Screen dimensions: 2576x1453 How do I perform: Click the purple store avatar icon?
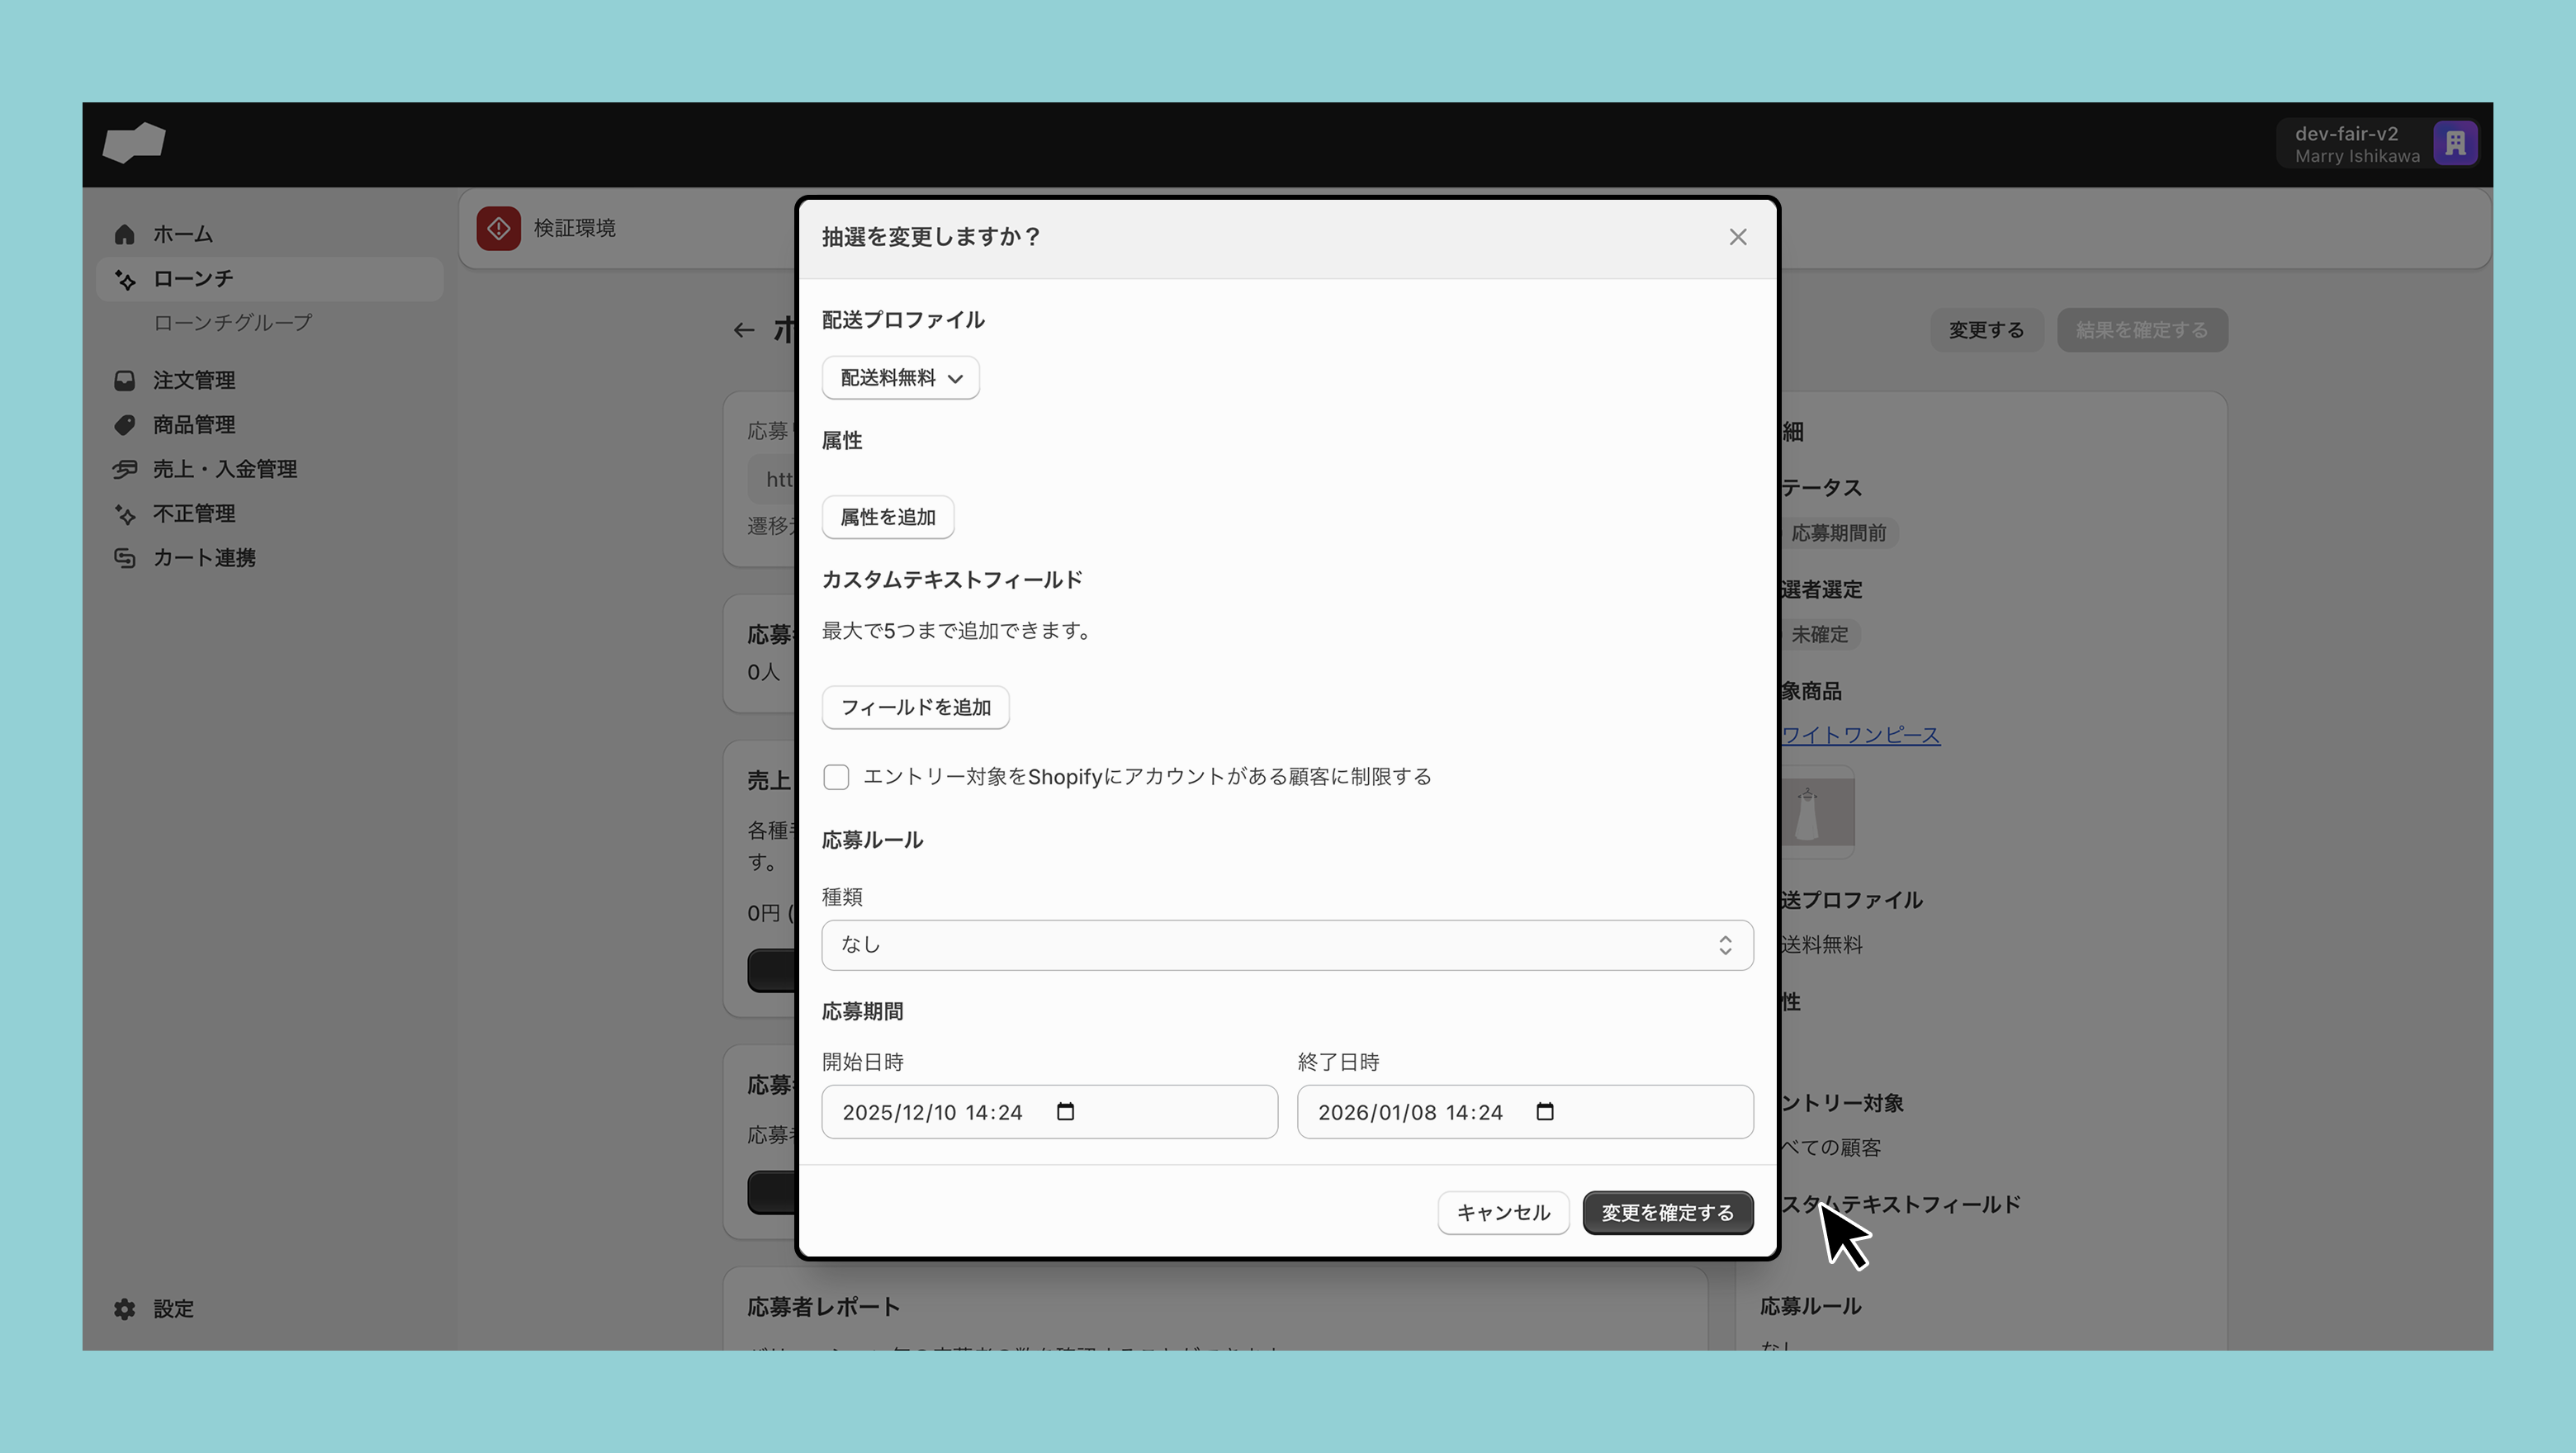pos(2455,144)
